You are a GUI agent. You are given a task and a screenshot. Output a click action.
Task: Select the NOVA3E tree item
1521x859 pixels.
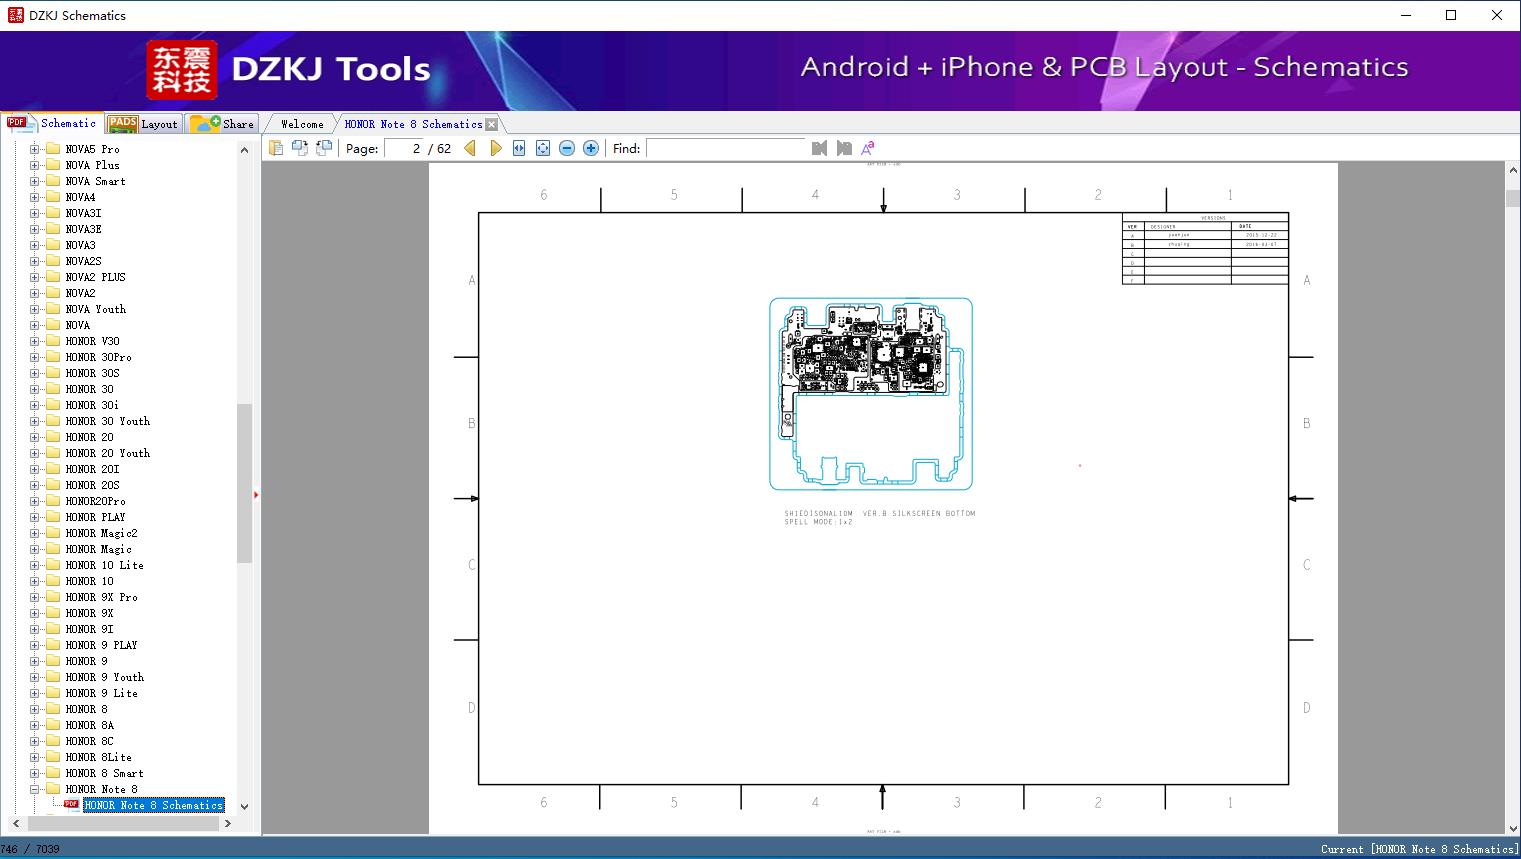point(83,229)
